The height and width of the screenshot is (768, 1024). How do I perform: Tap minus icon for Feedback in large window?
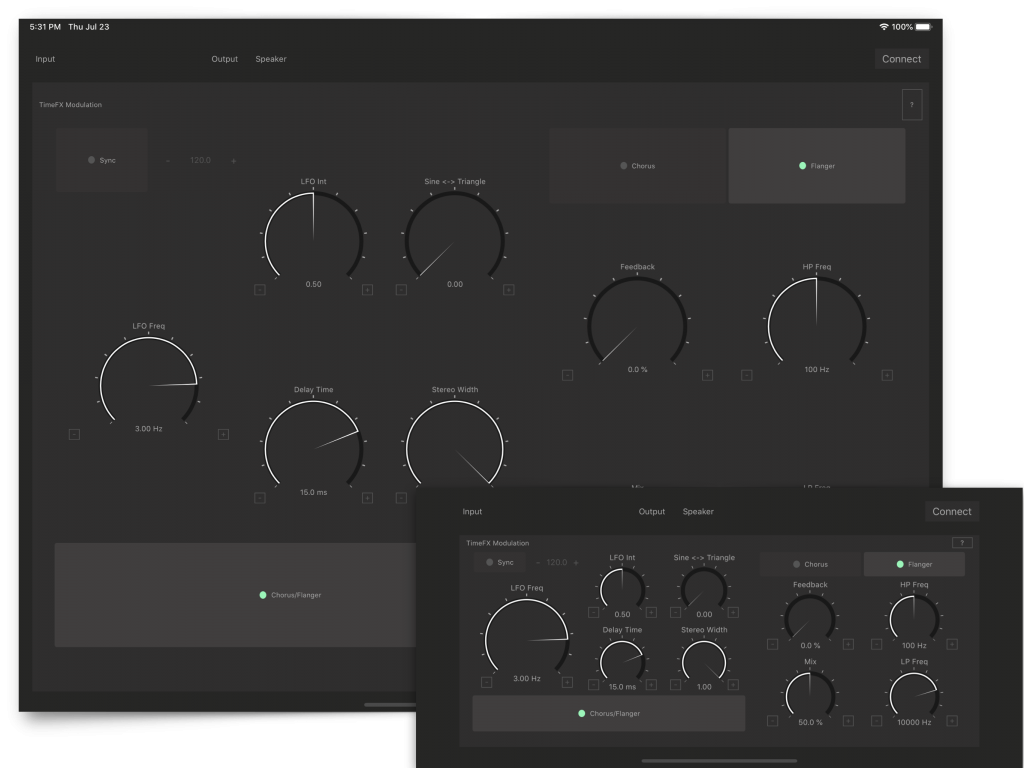pos(567,375)
